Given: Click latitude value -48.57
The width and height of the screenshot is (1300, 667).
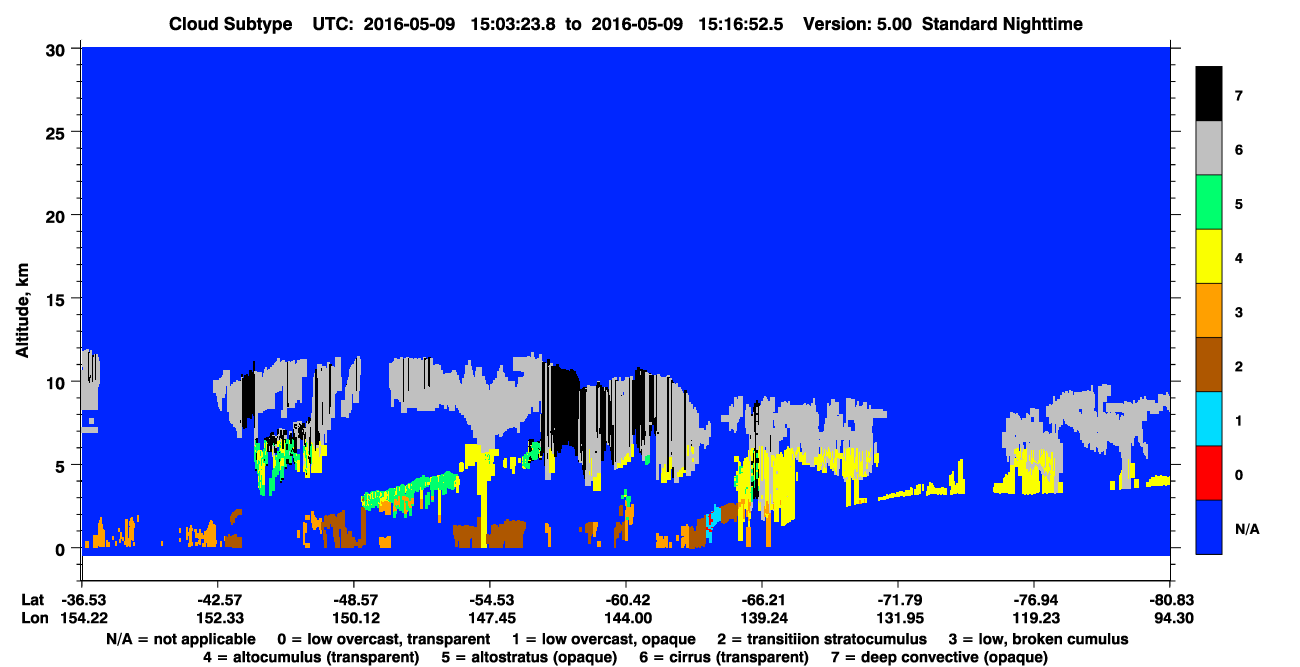Looking at the screenshot, I should (353, 600).
